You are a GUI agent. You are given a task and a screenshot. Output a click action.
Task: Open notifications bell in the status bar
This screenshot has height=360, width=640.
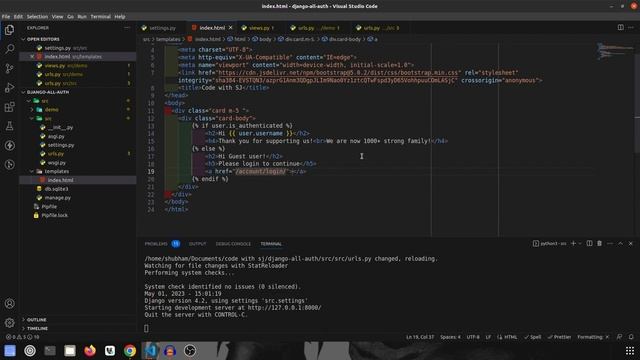(x=631, y=337)
